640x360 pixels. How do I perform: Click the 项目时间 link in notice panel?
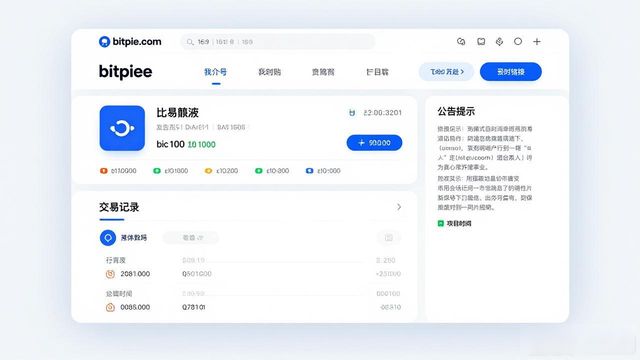coord(459,223)
